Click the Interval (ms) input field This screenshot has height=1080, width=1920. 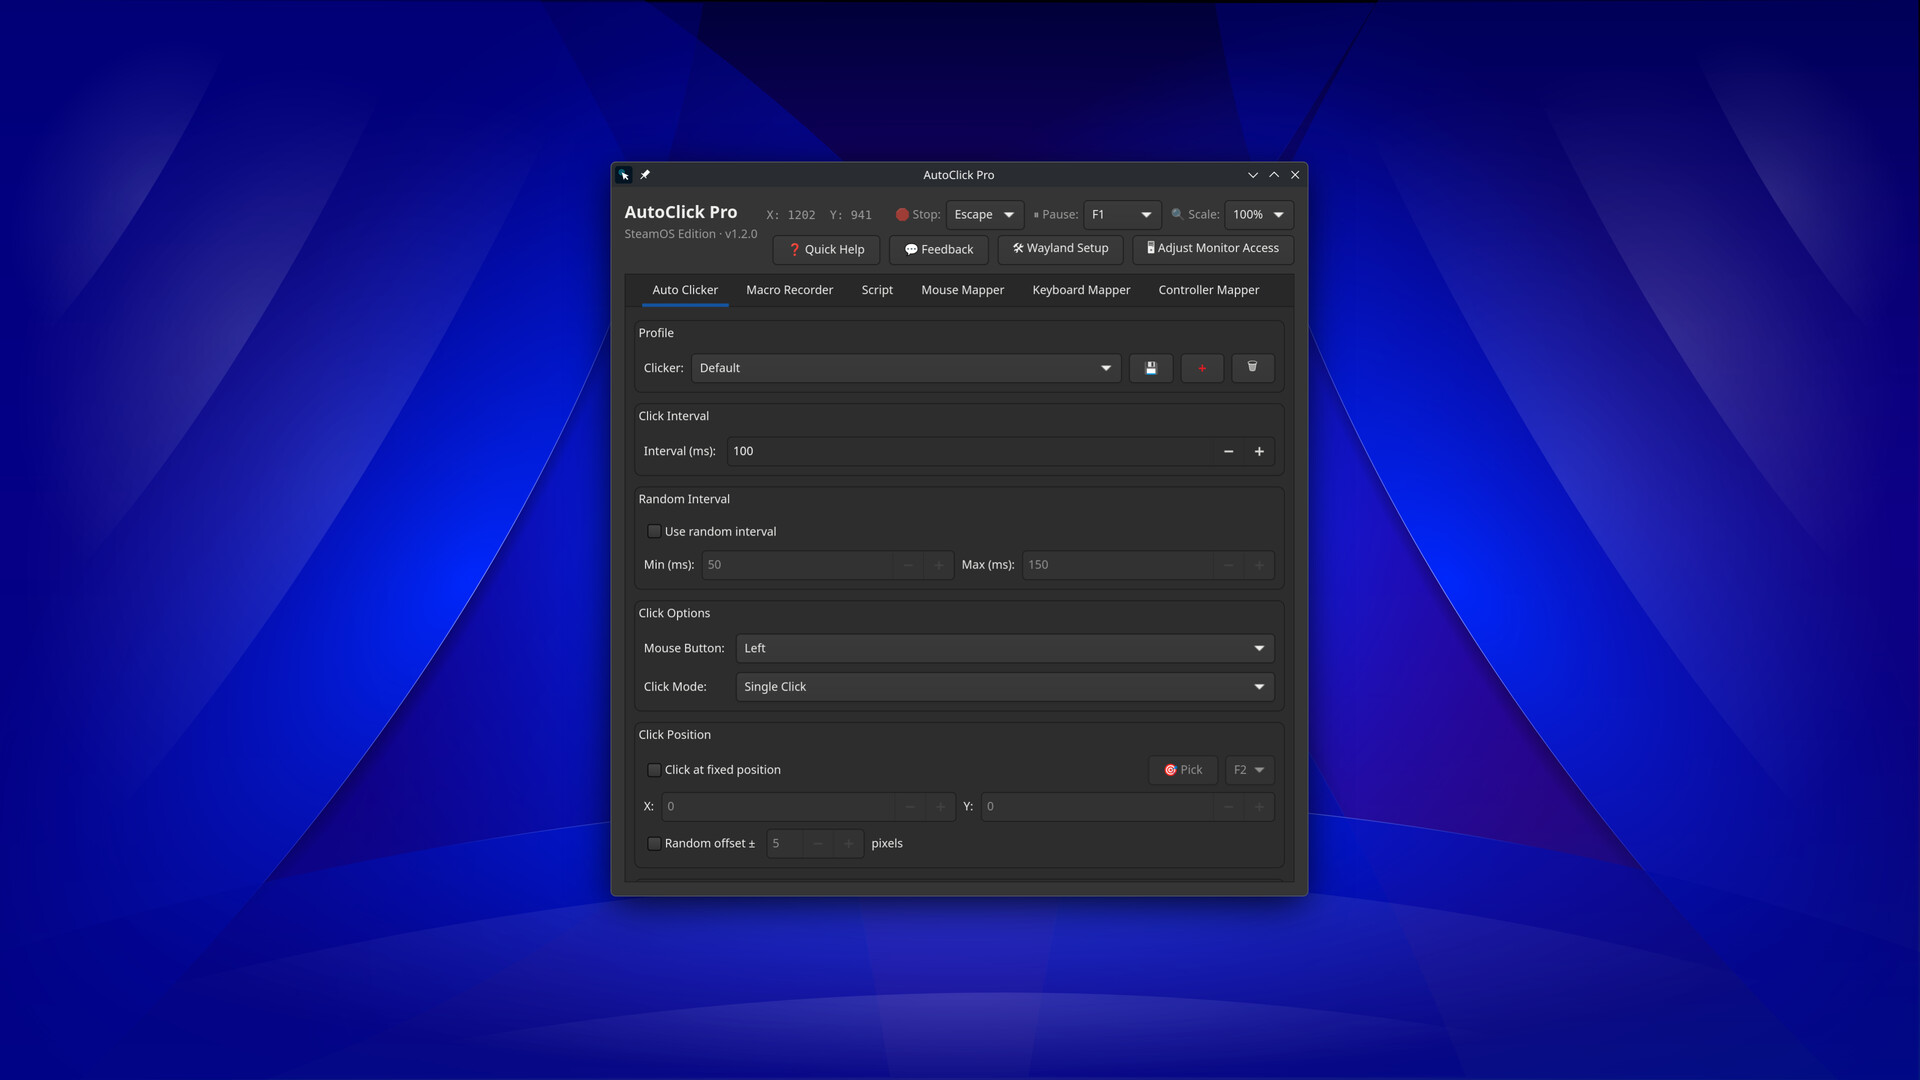click(969, 451)
